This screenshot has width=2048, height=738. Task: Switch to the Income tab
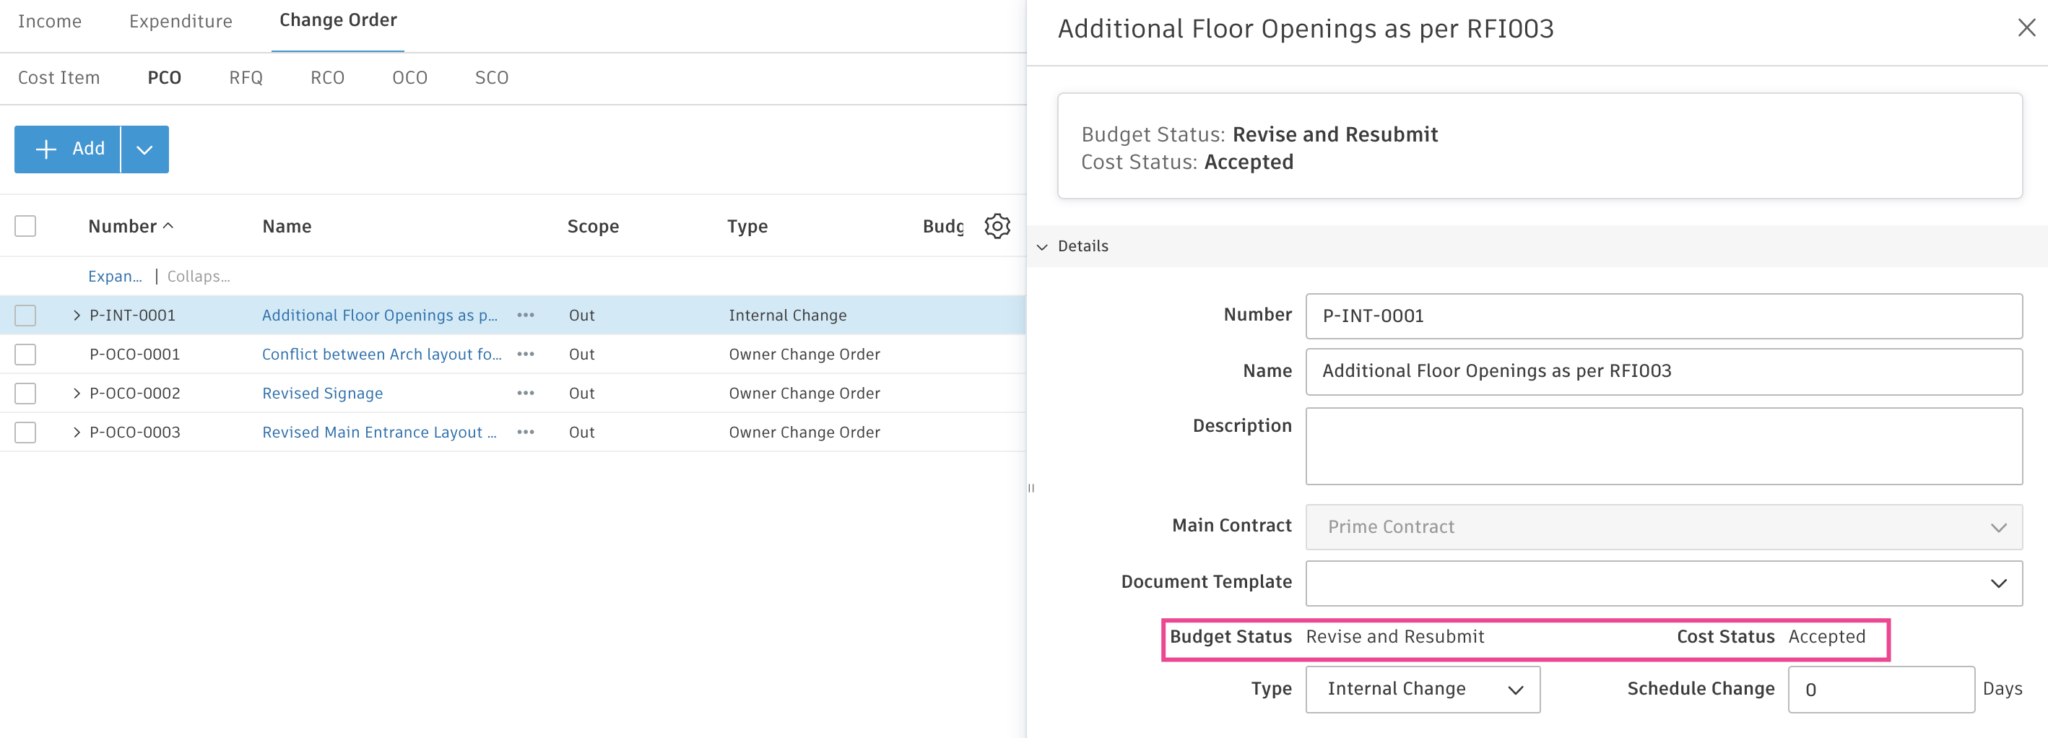tap(50, 21)
